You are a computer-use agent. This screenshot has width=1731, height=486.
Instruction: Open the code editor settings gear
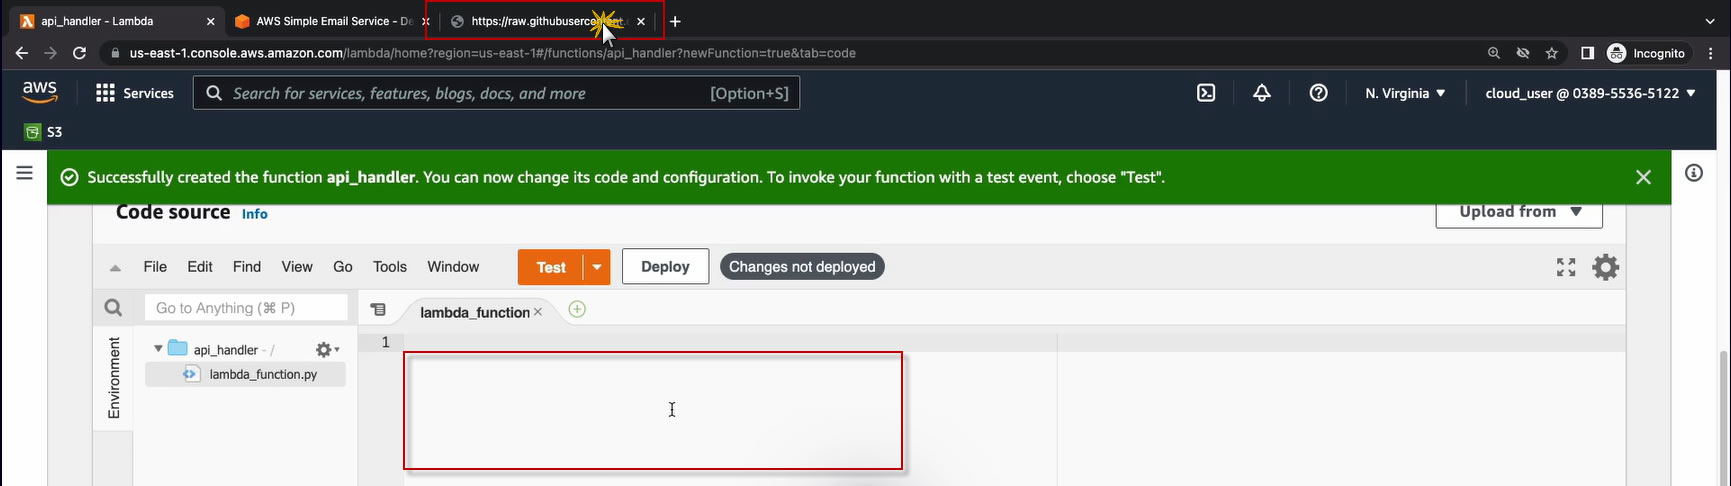pyautogui.click(x=1605, y=267)
